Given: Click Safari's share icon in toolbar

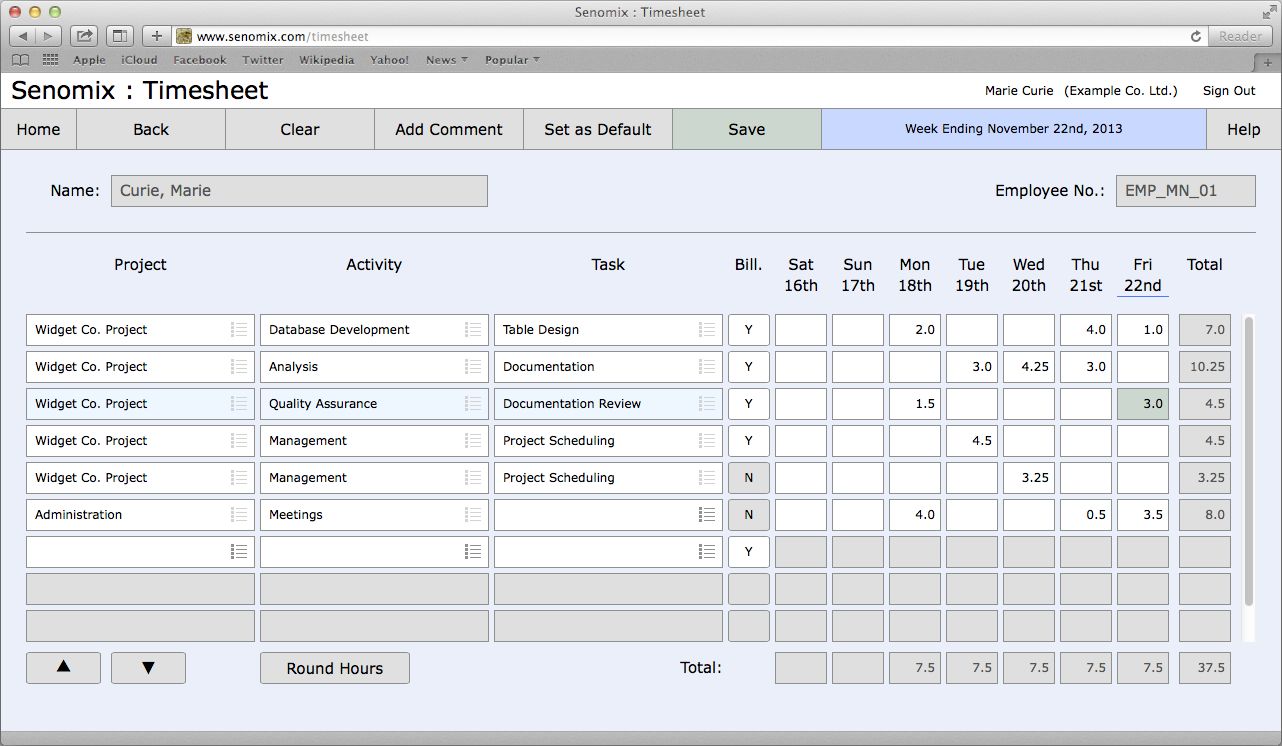Looking at the screenshot, I should [85, 36].
